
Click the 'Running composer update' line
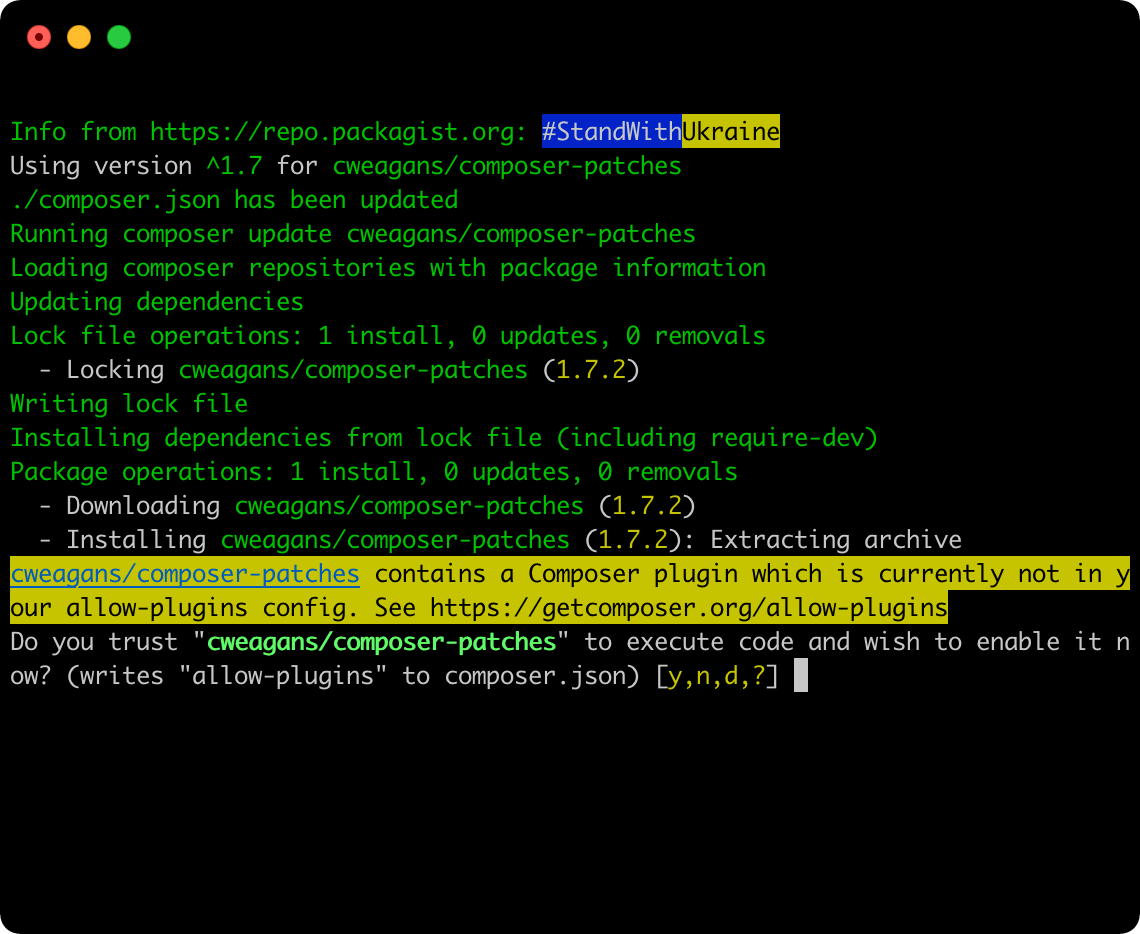353,234
